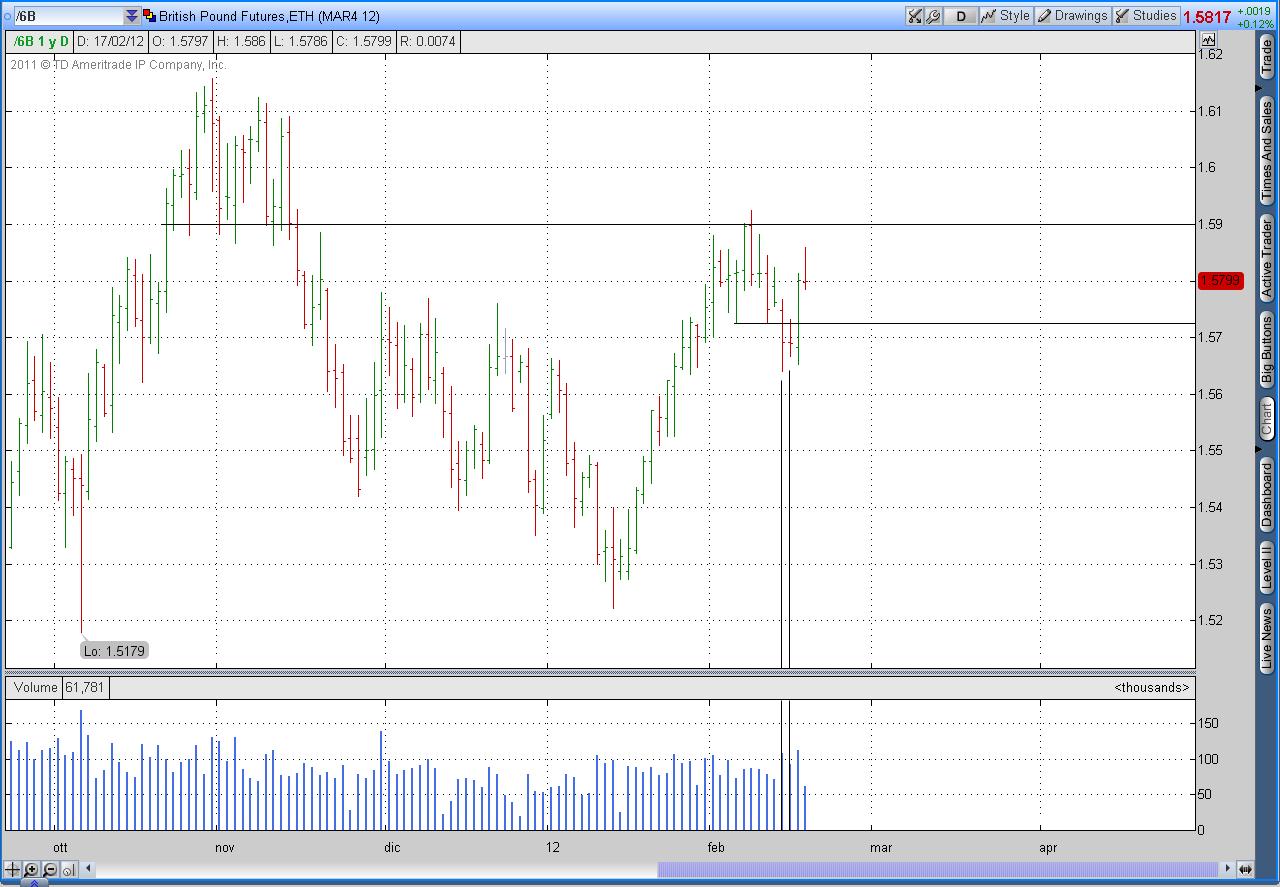
Task: Open the Dashboard side tab
Action: (x=1267, y=495)
